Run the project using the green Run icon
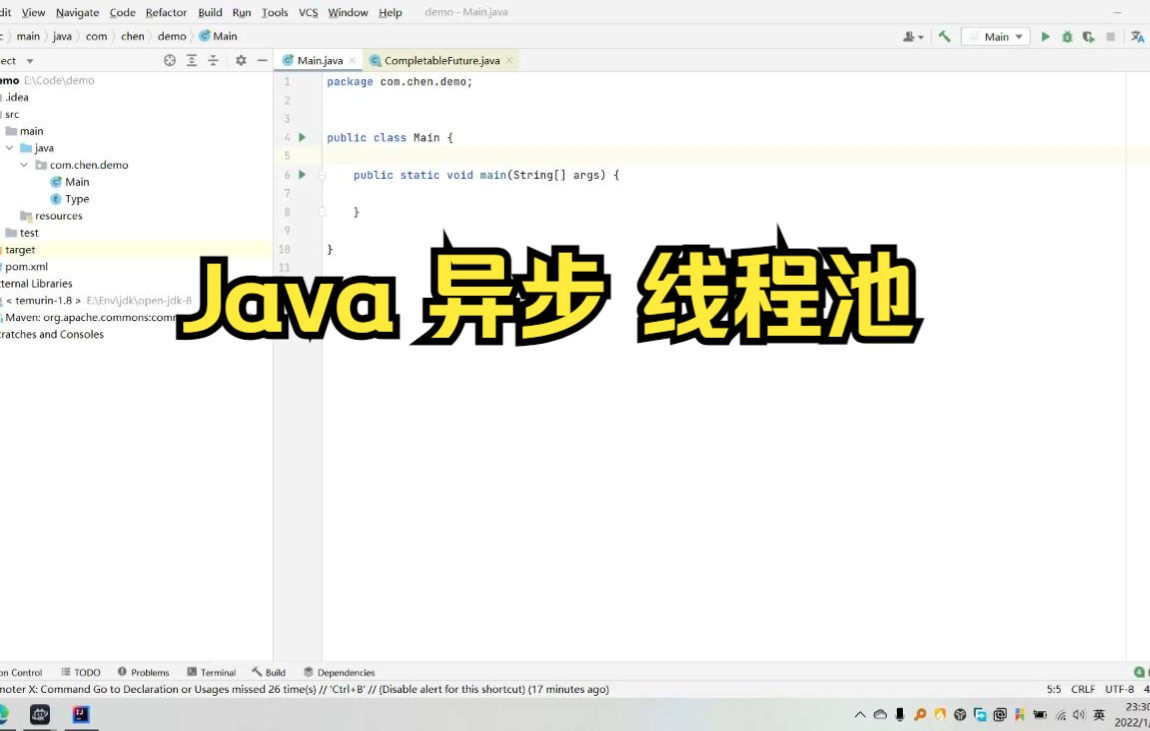The image size is (1150, 731). click(1044, 36)
